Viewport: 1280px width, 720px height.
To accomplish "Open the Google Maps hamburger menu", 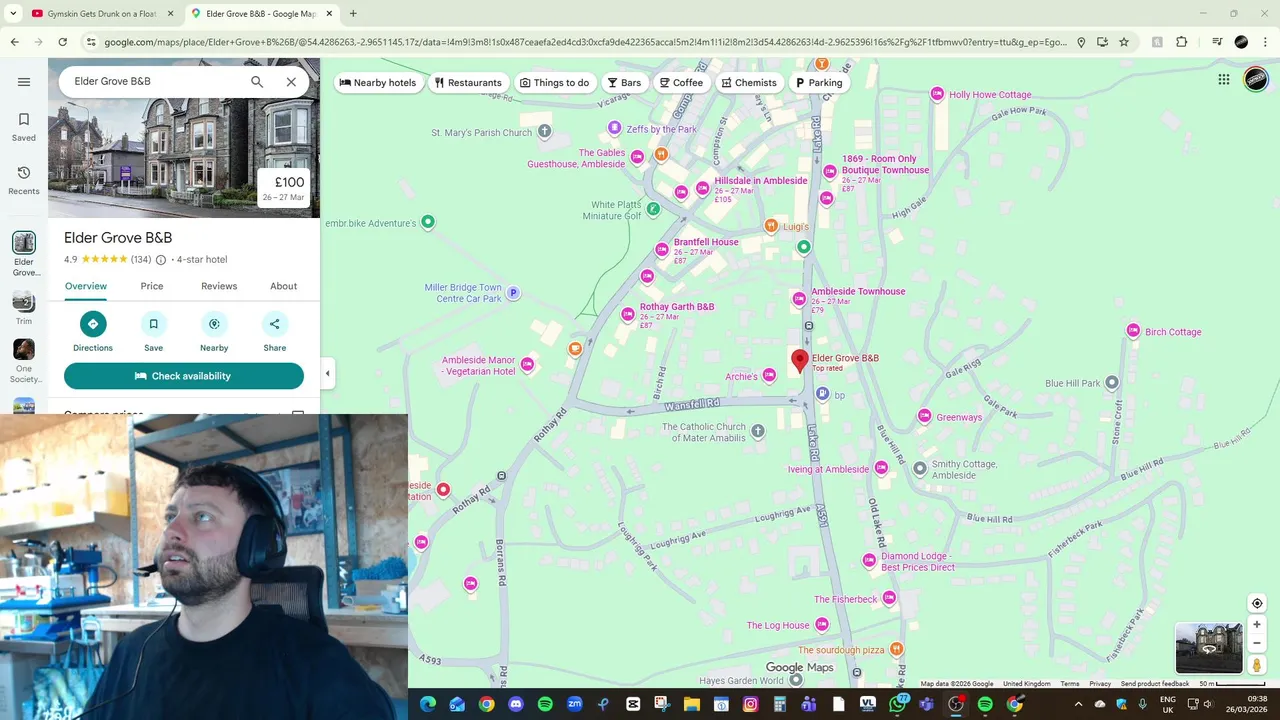I will tap(24, 82).
